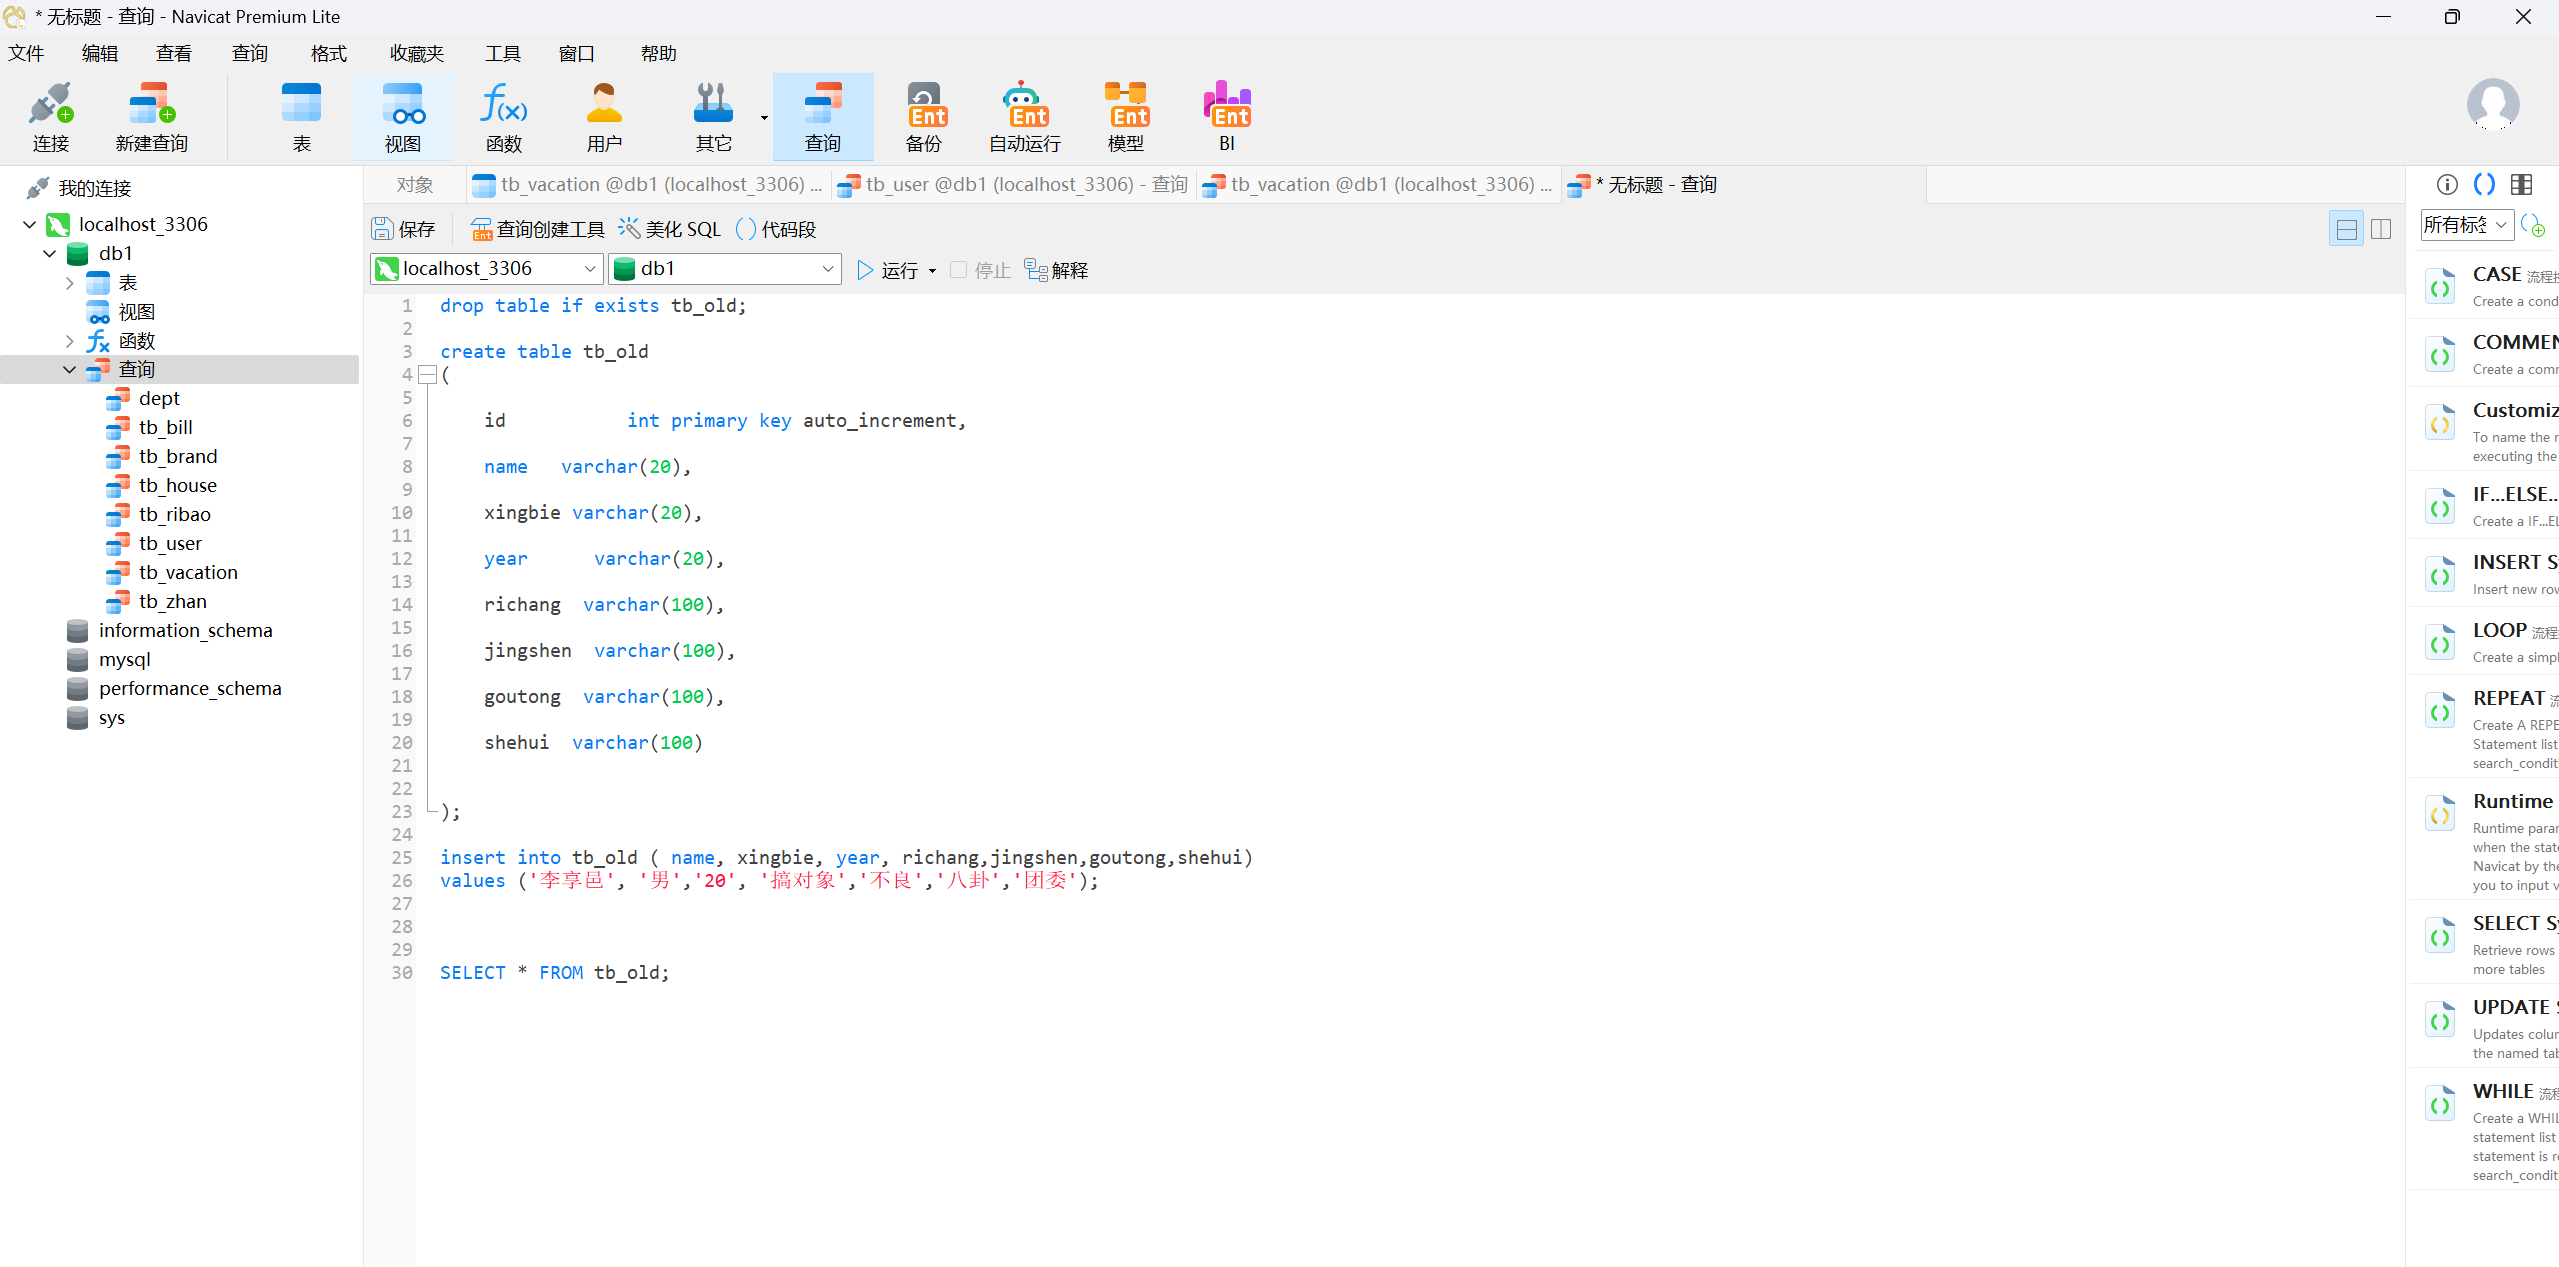Toggle the split-horizontal editor layout button
2559x1267 pixels.
(x=2346, y=229)
